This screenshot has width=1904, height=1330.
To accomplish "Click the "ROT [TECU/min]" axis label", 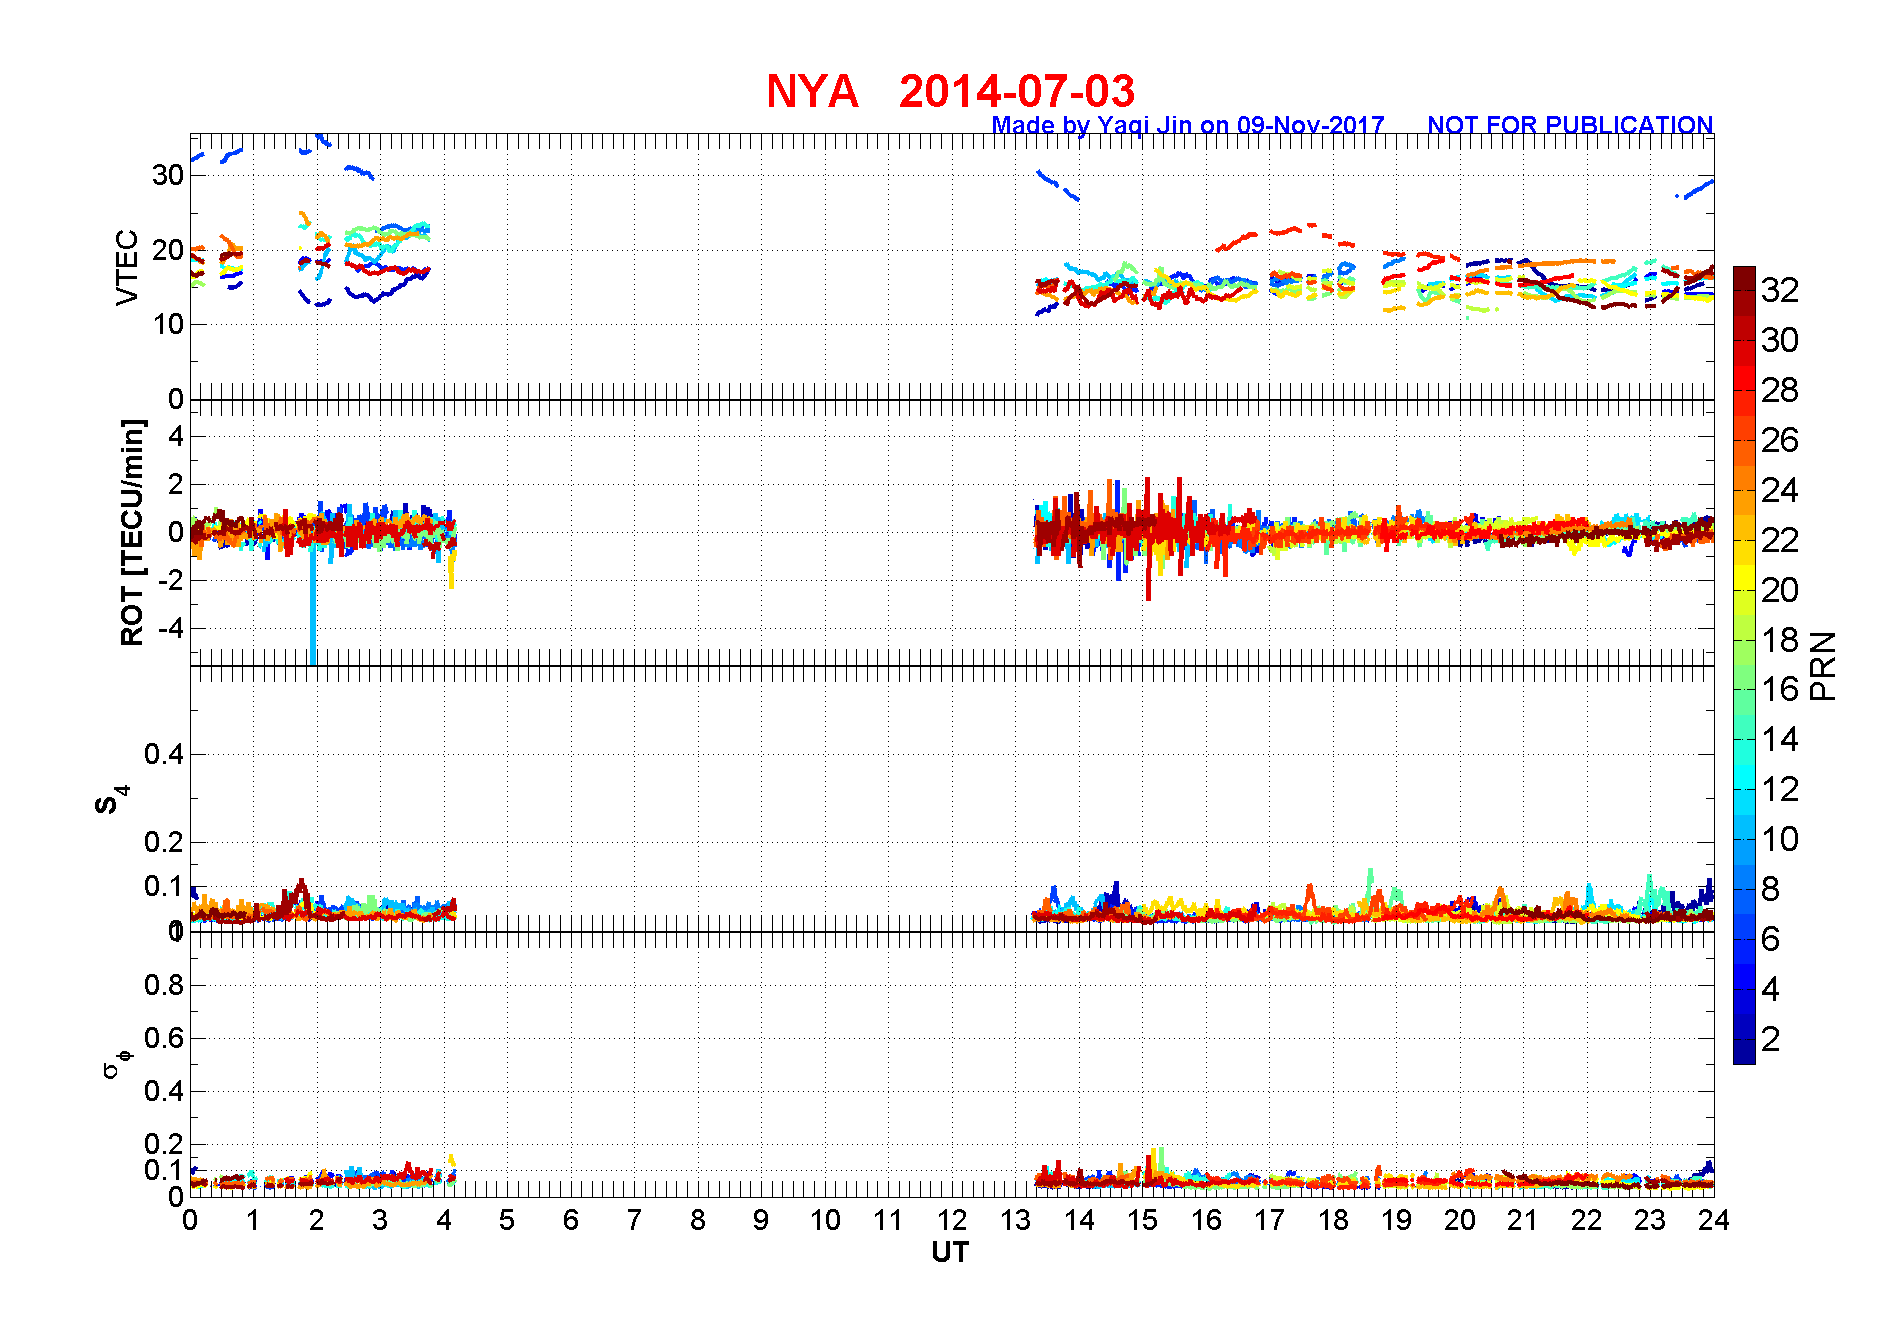I will pos(132,532).
